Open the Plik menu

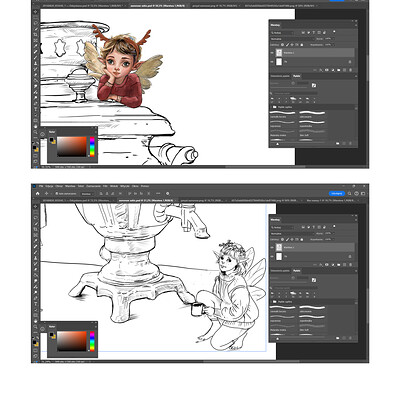pos(41,186)
